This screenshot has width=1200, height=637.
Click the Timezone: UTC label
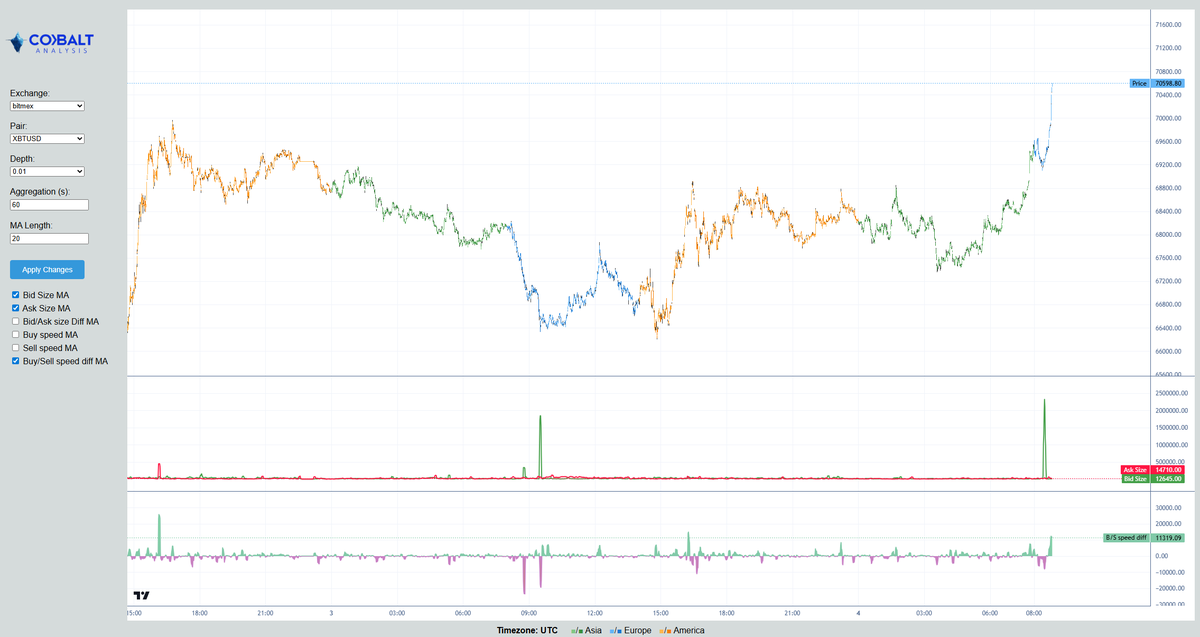(x=525, y=631)
